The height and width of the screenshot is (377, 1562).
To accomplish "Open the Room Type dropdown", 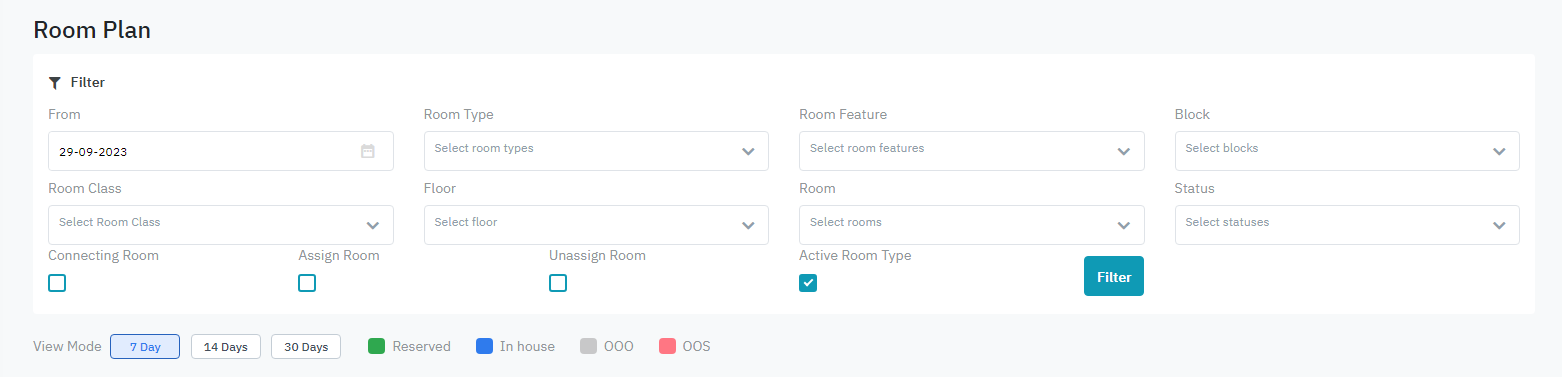I will (596, 151).
